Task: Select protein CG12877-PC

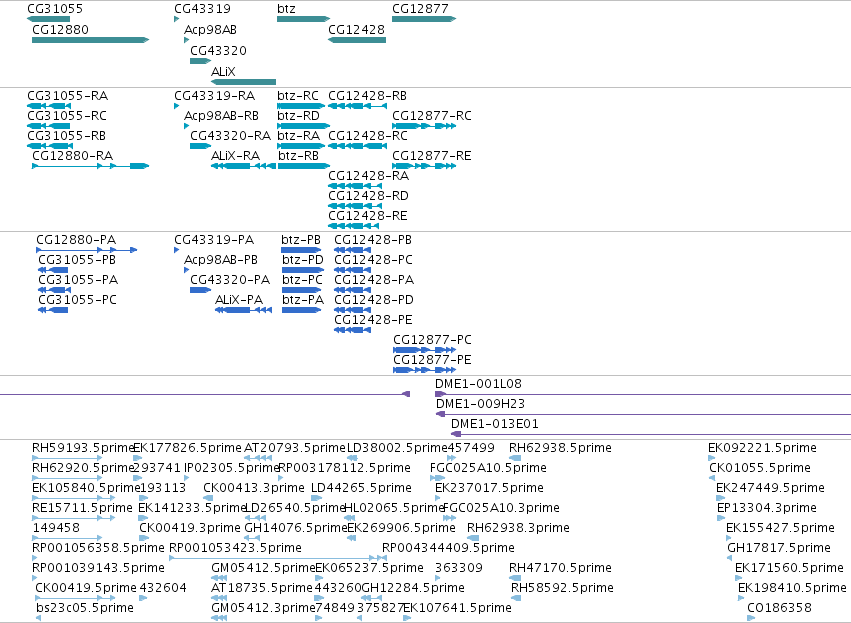Action: (x=433, y=340)
